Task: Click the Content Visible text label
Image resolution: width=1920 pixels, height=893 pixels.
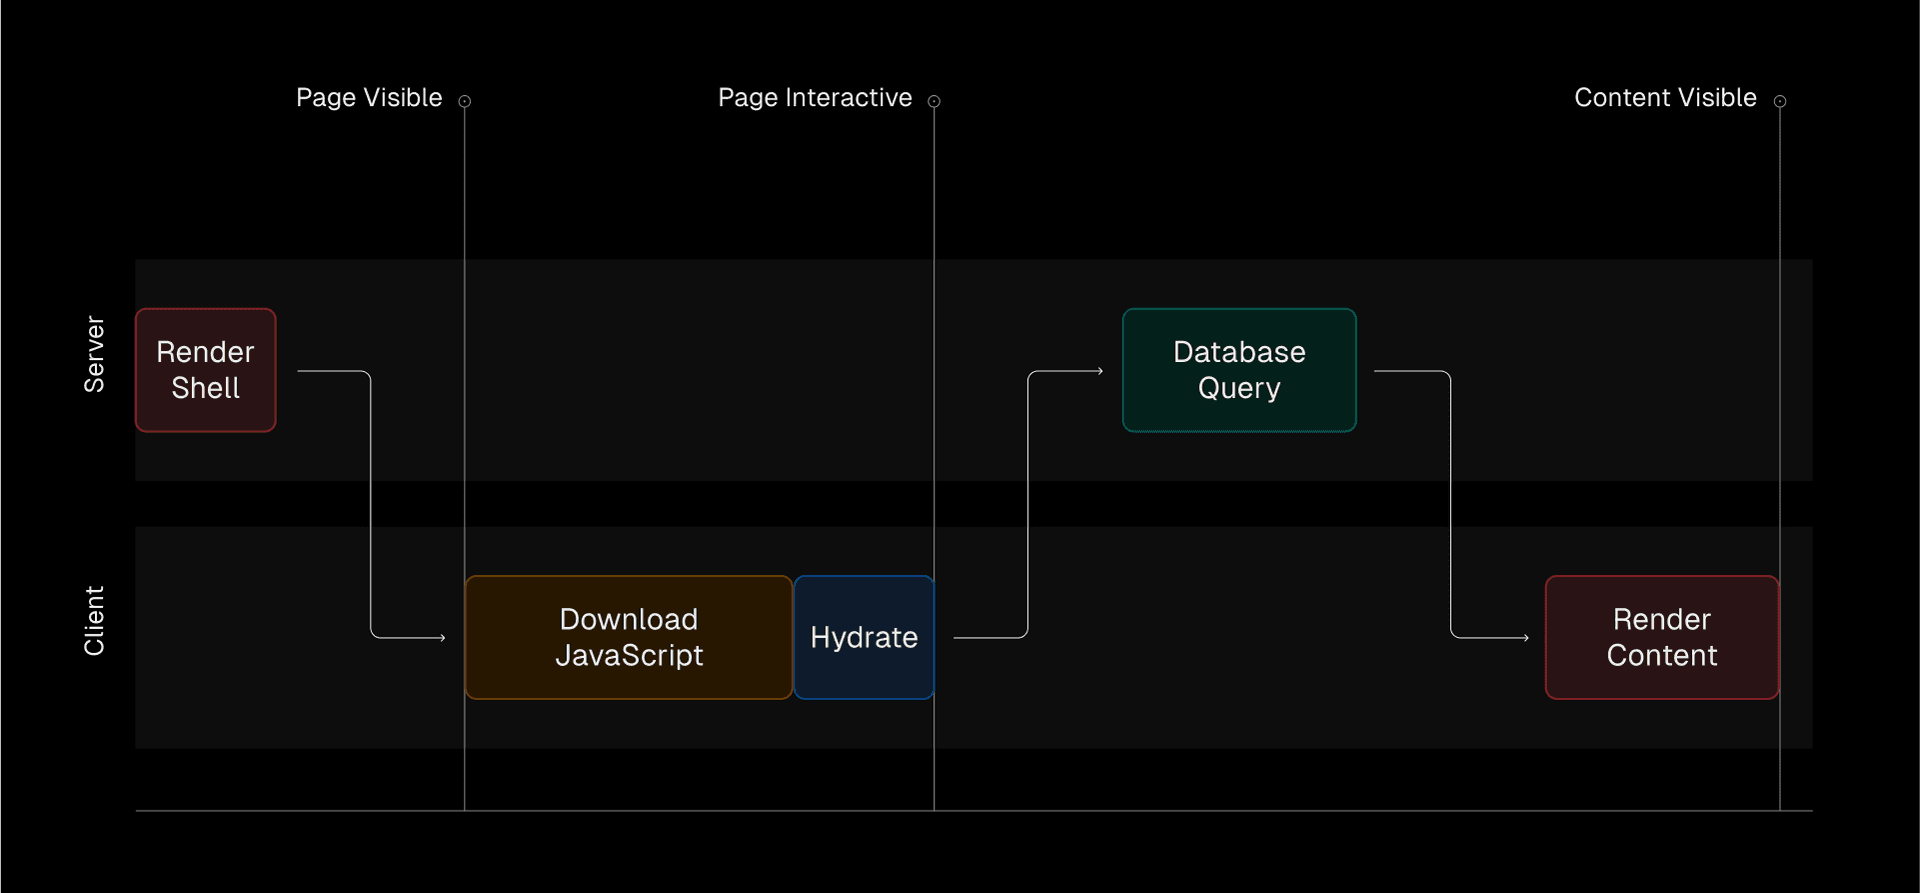Action: click(1665, 98)
